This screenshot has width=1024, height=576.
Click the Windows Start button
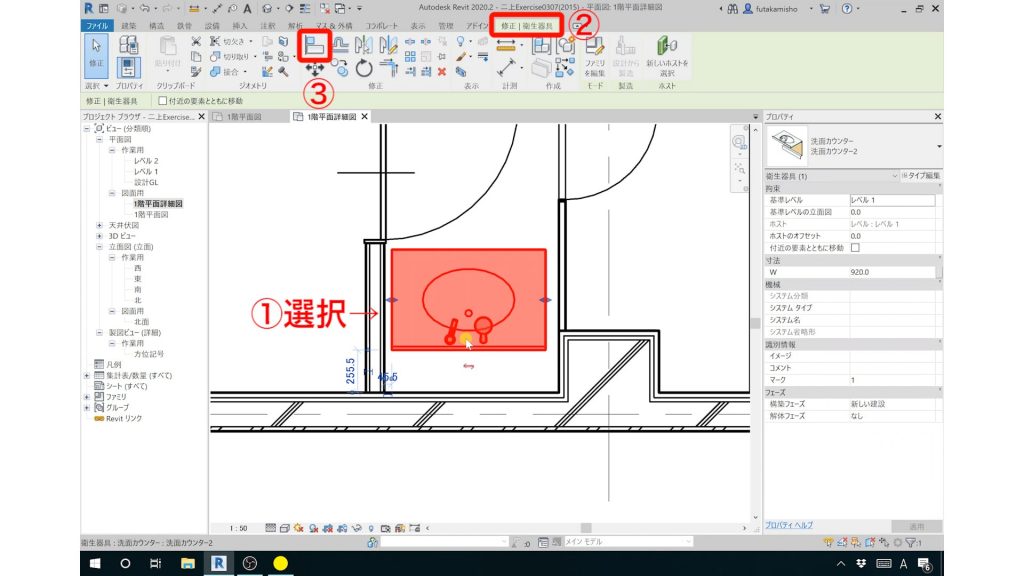[96, 563]
